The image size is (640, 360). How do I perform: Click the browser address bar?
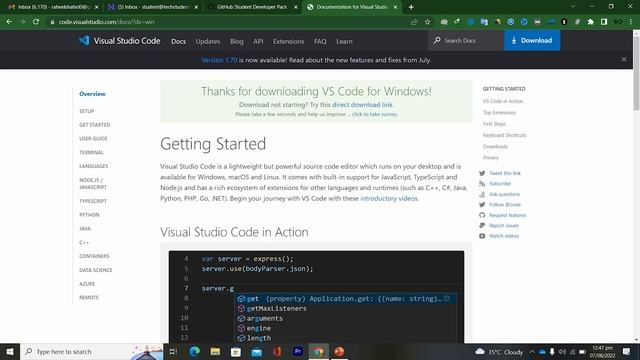[229, 22]
